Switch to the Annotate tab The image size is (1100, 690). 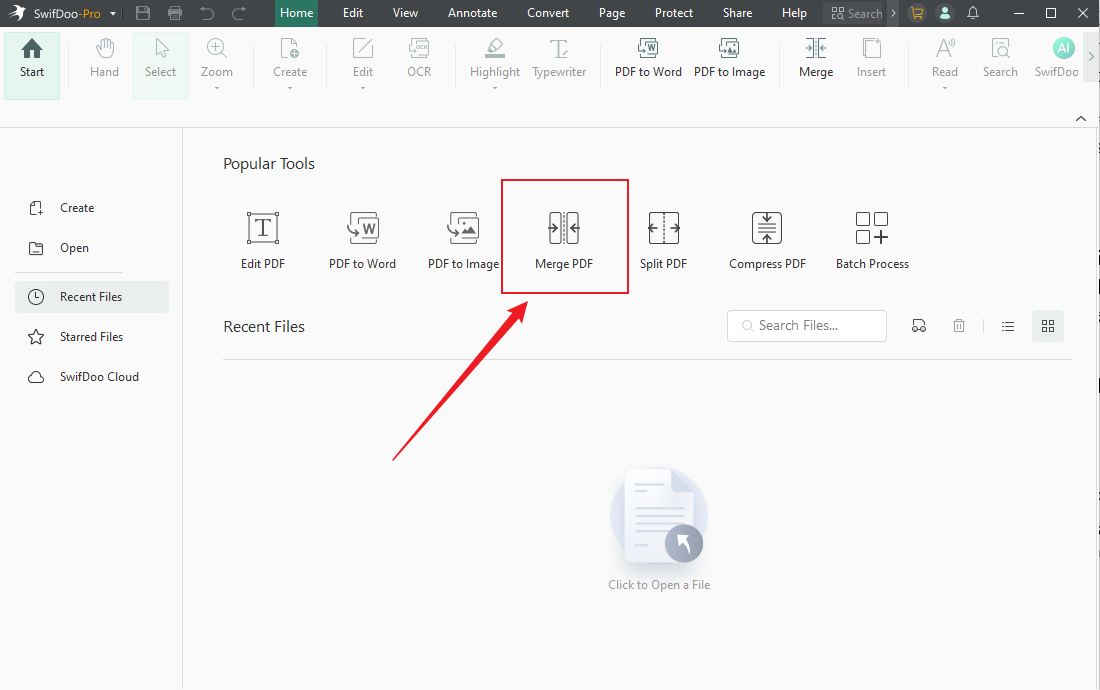click(472, 13)
